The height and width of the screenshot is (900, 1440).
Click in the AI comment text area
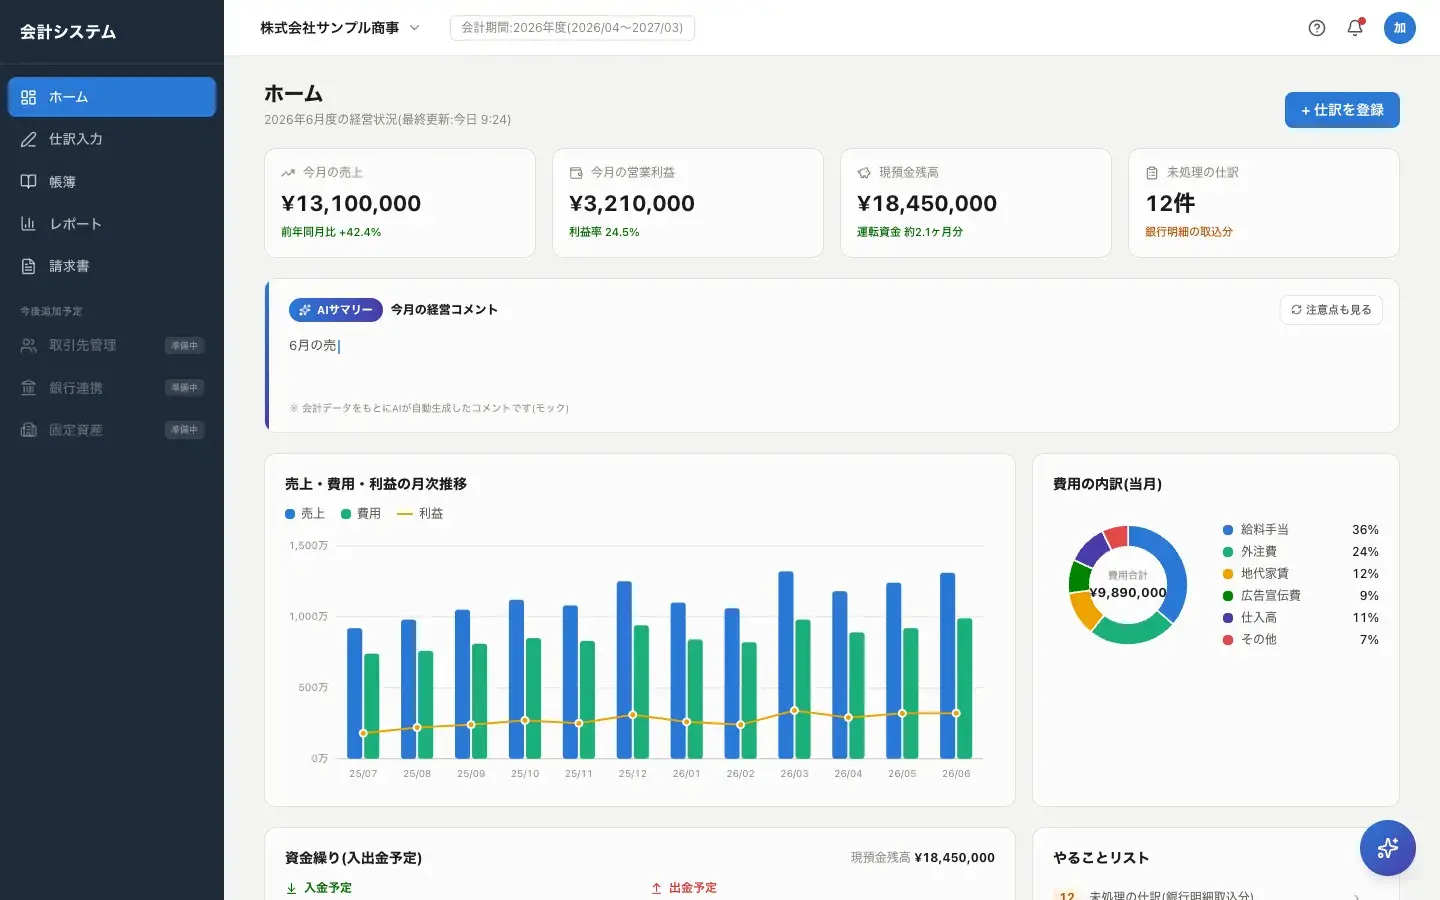(832, 365)
